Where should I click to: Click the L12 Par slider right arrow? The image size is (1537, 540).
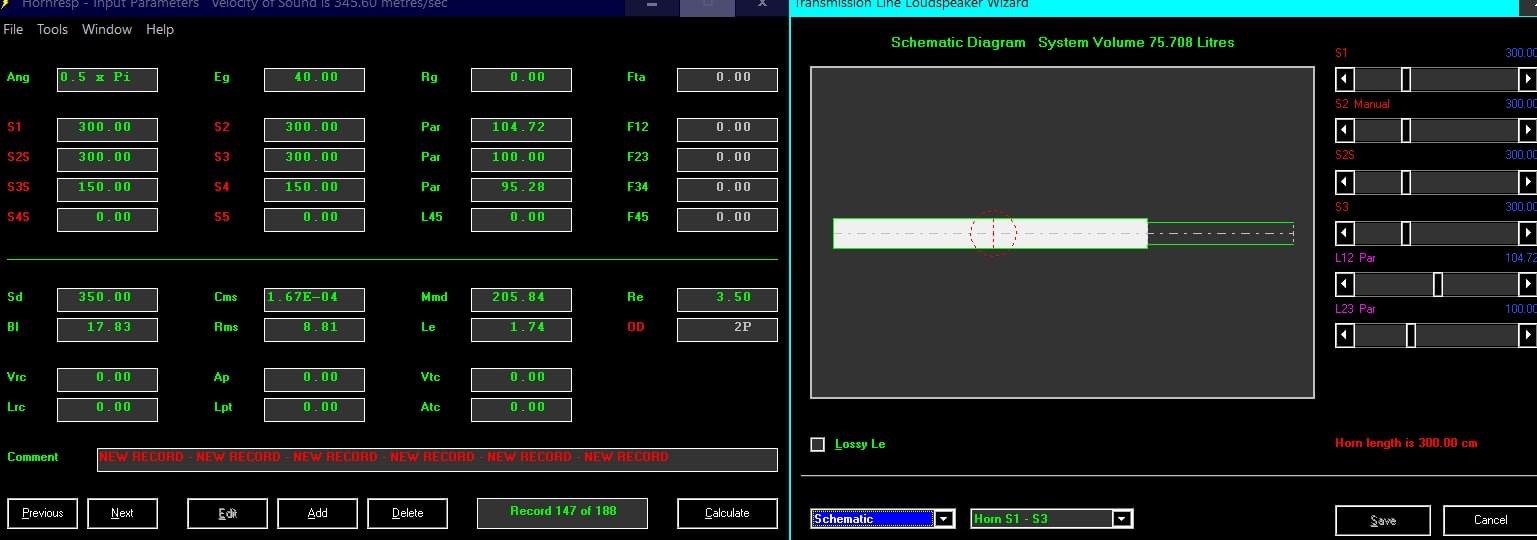point(1527,284)
